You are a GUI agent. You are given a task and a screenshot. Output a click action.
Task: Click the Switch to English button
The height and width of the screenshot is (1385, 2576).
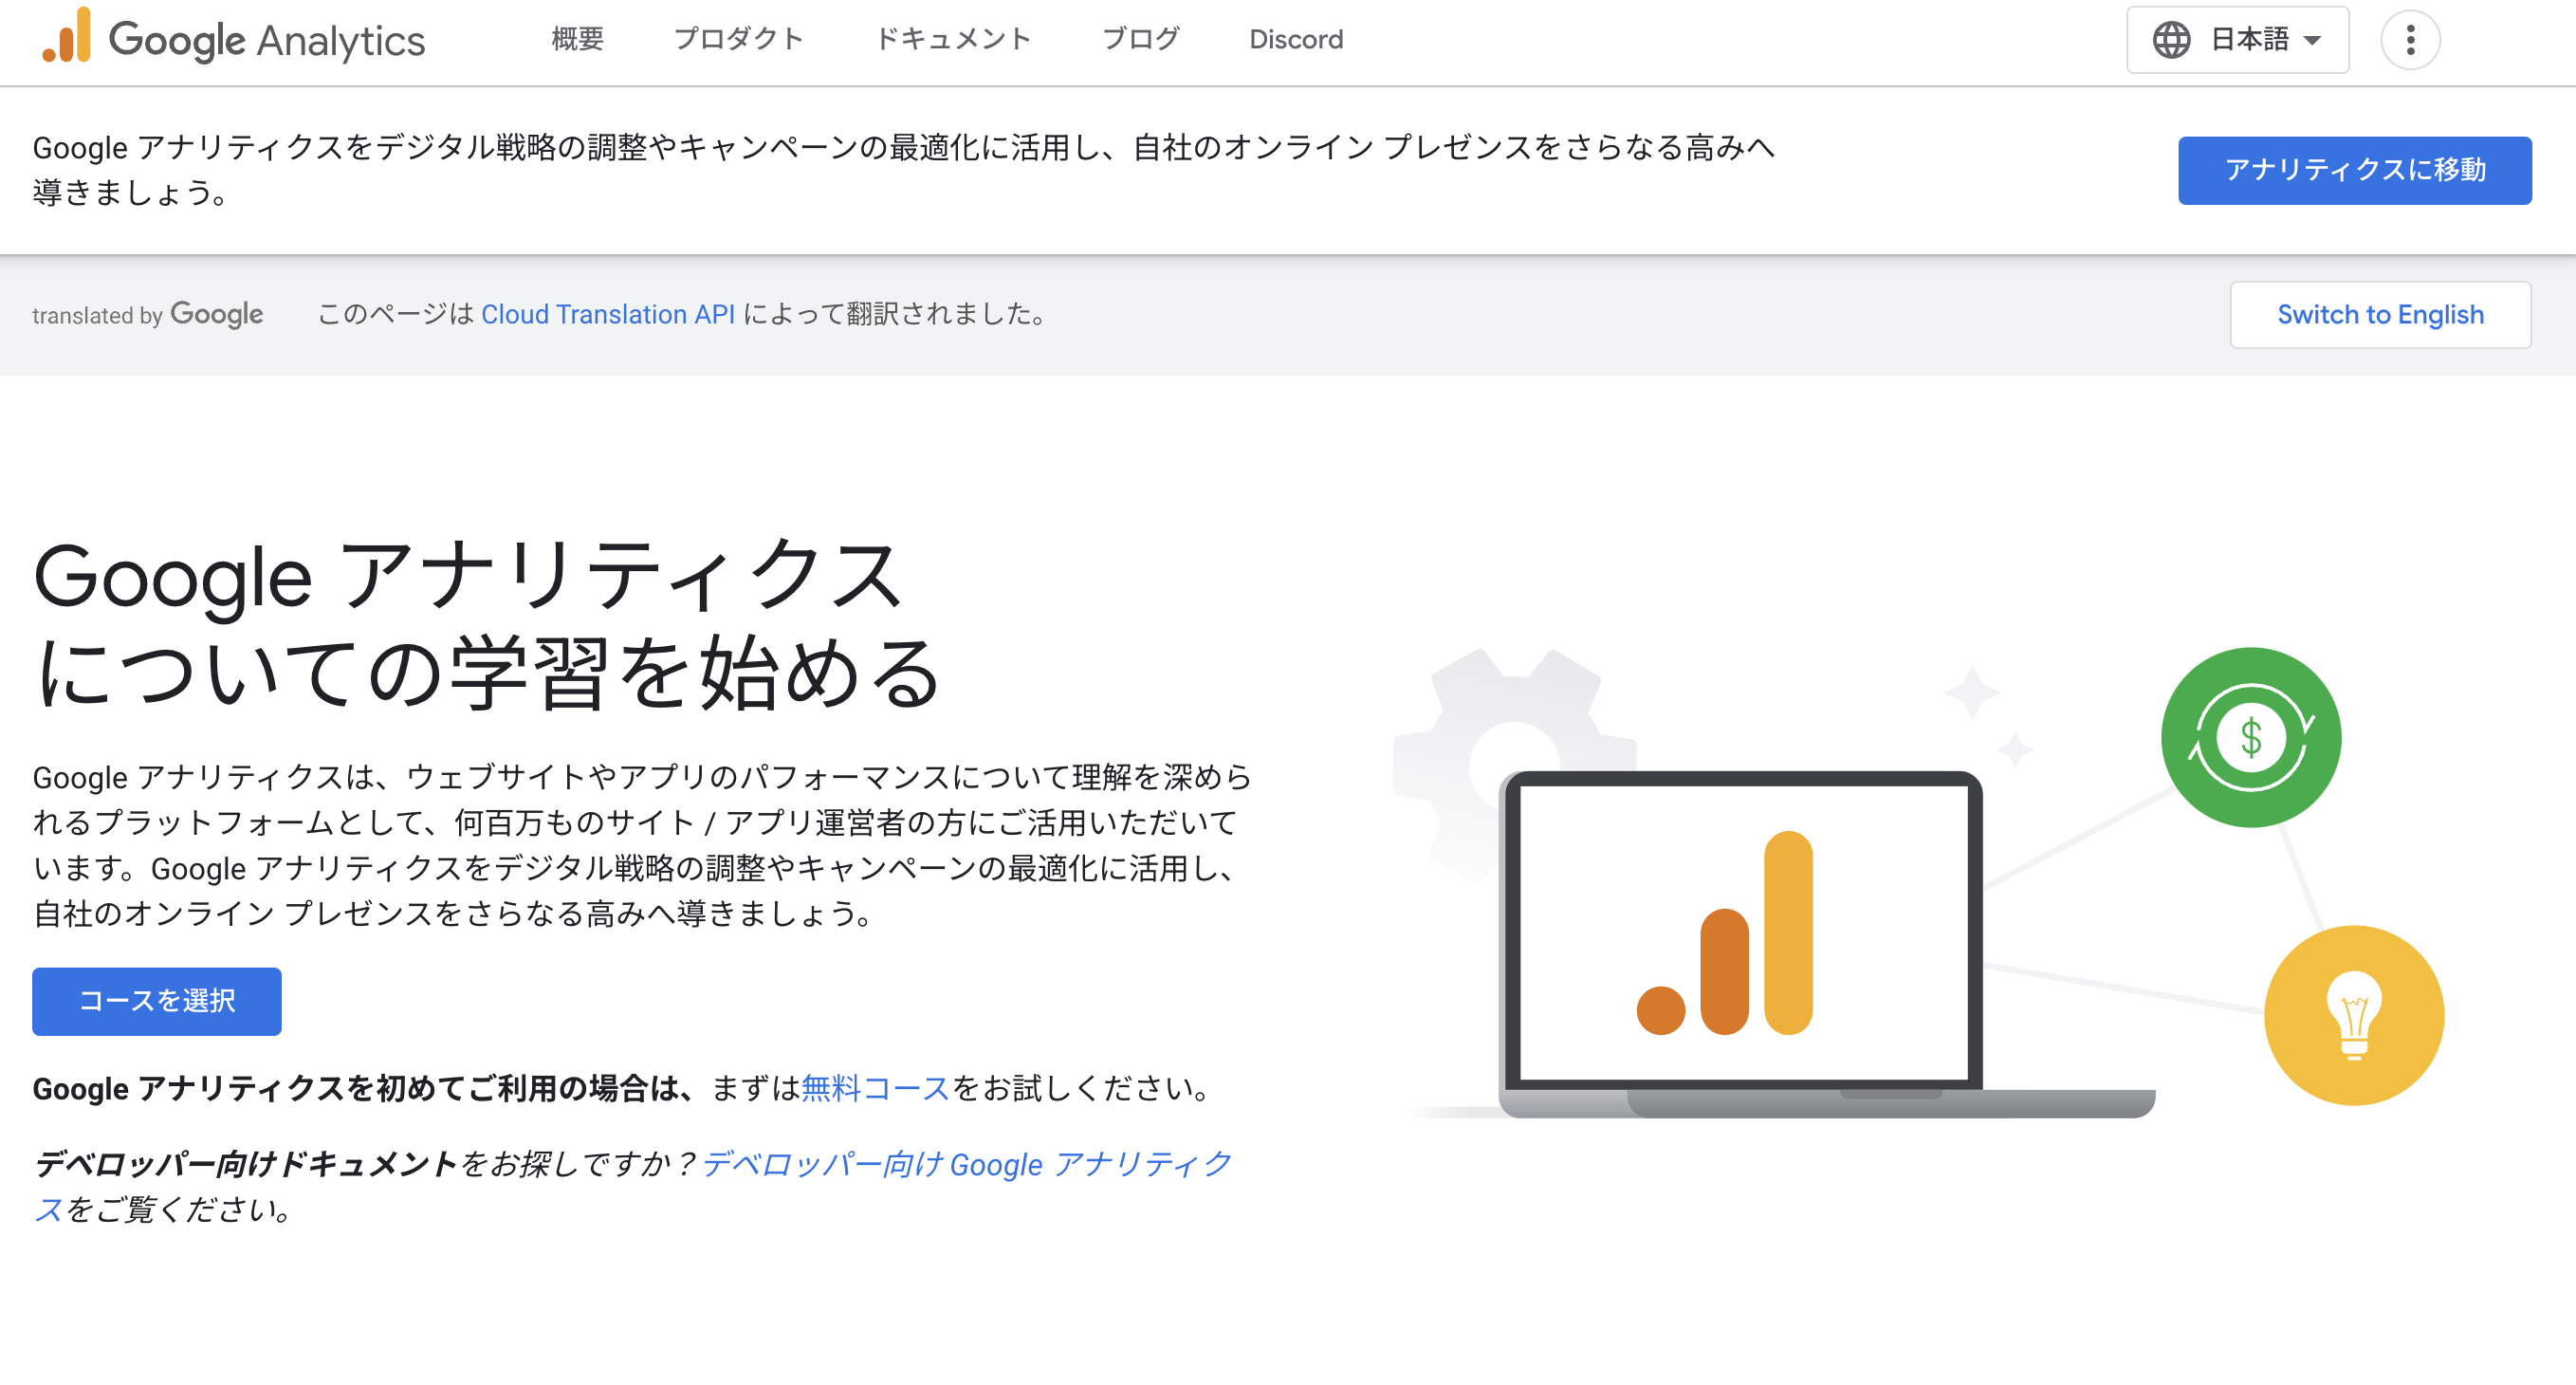tap(2380, 315)
